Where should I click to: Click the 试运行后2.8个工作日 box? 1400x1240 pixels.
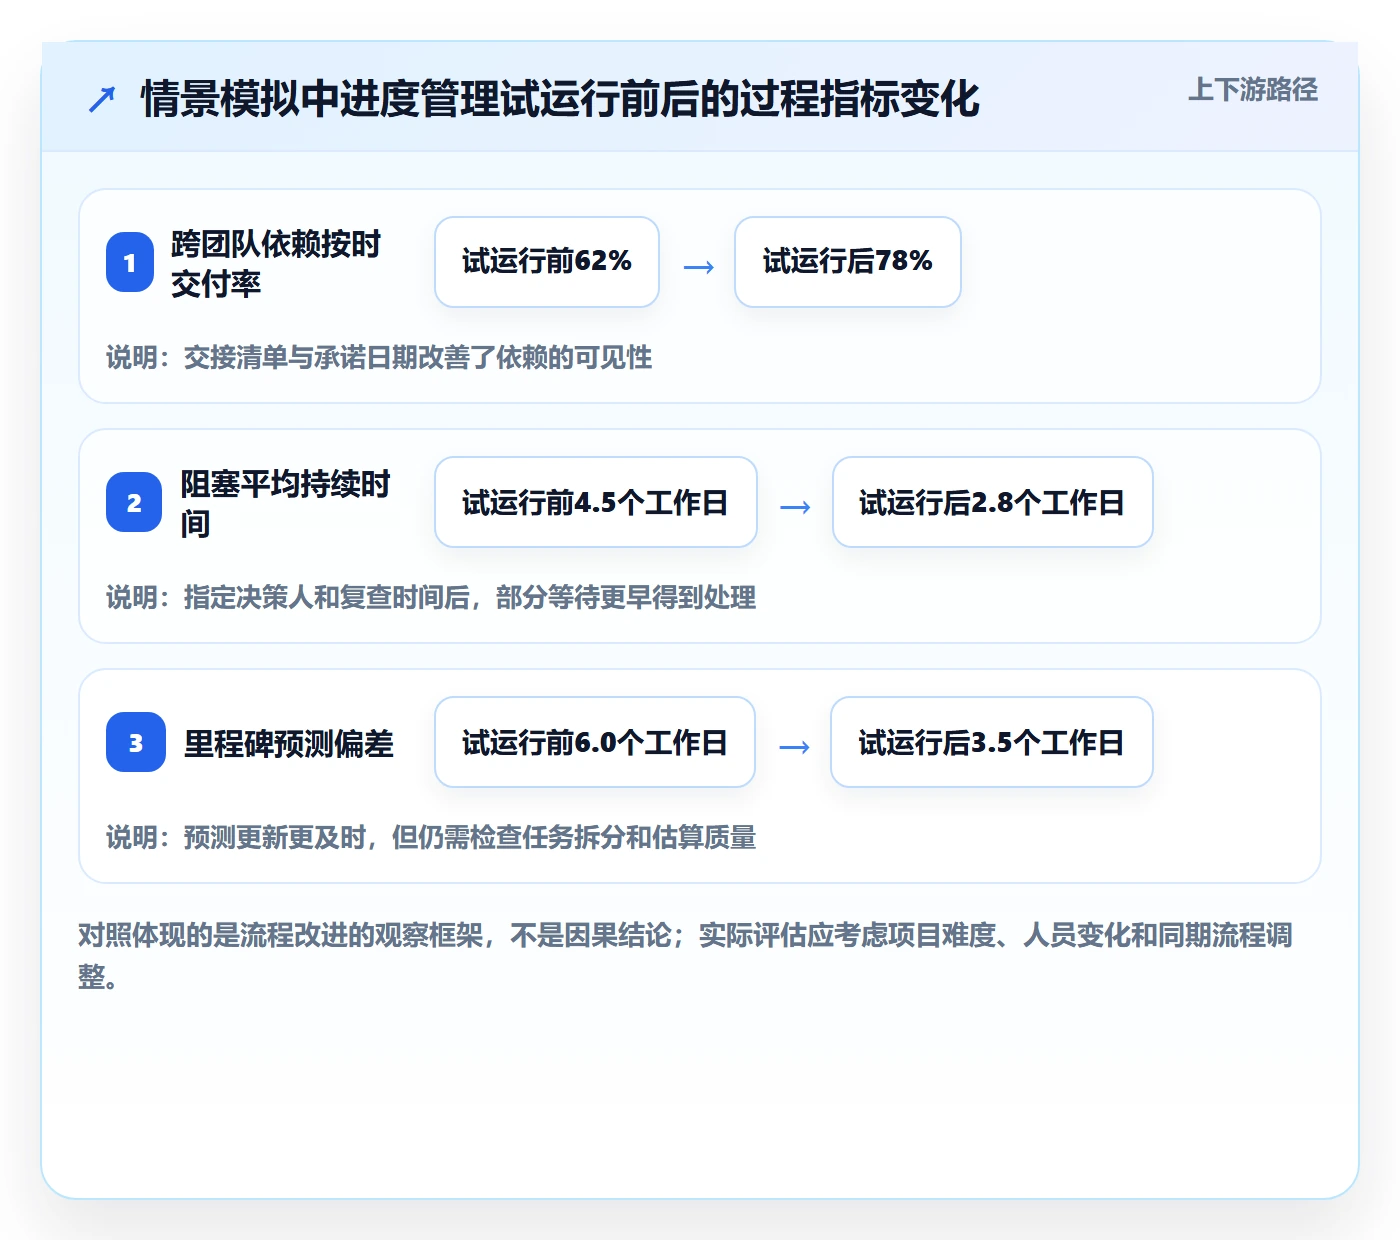point(993,502)
